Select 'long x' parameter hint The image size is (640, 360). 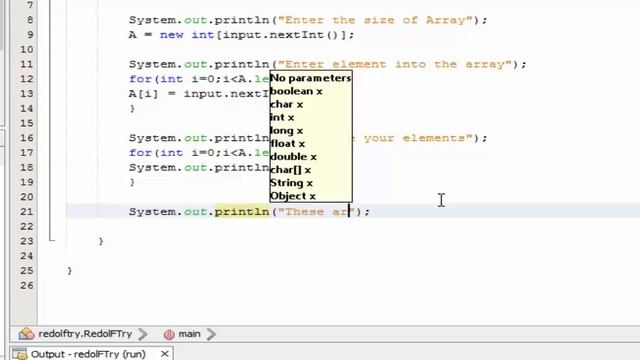[287, 130]
